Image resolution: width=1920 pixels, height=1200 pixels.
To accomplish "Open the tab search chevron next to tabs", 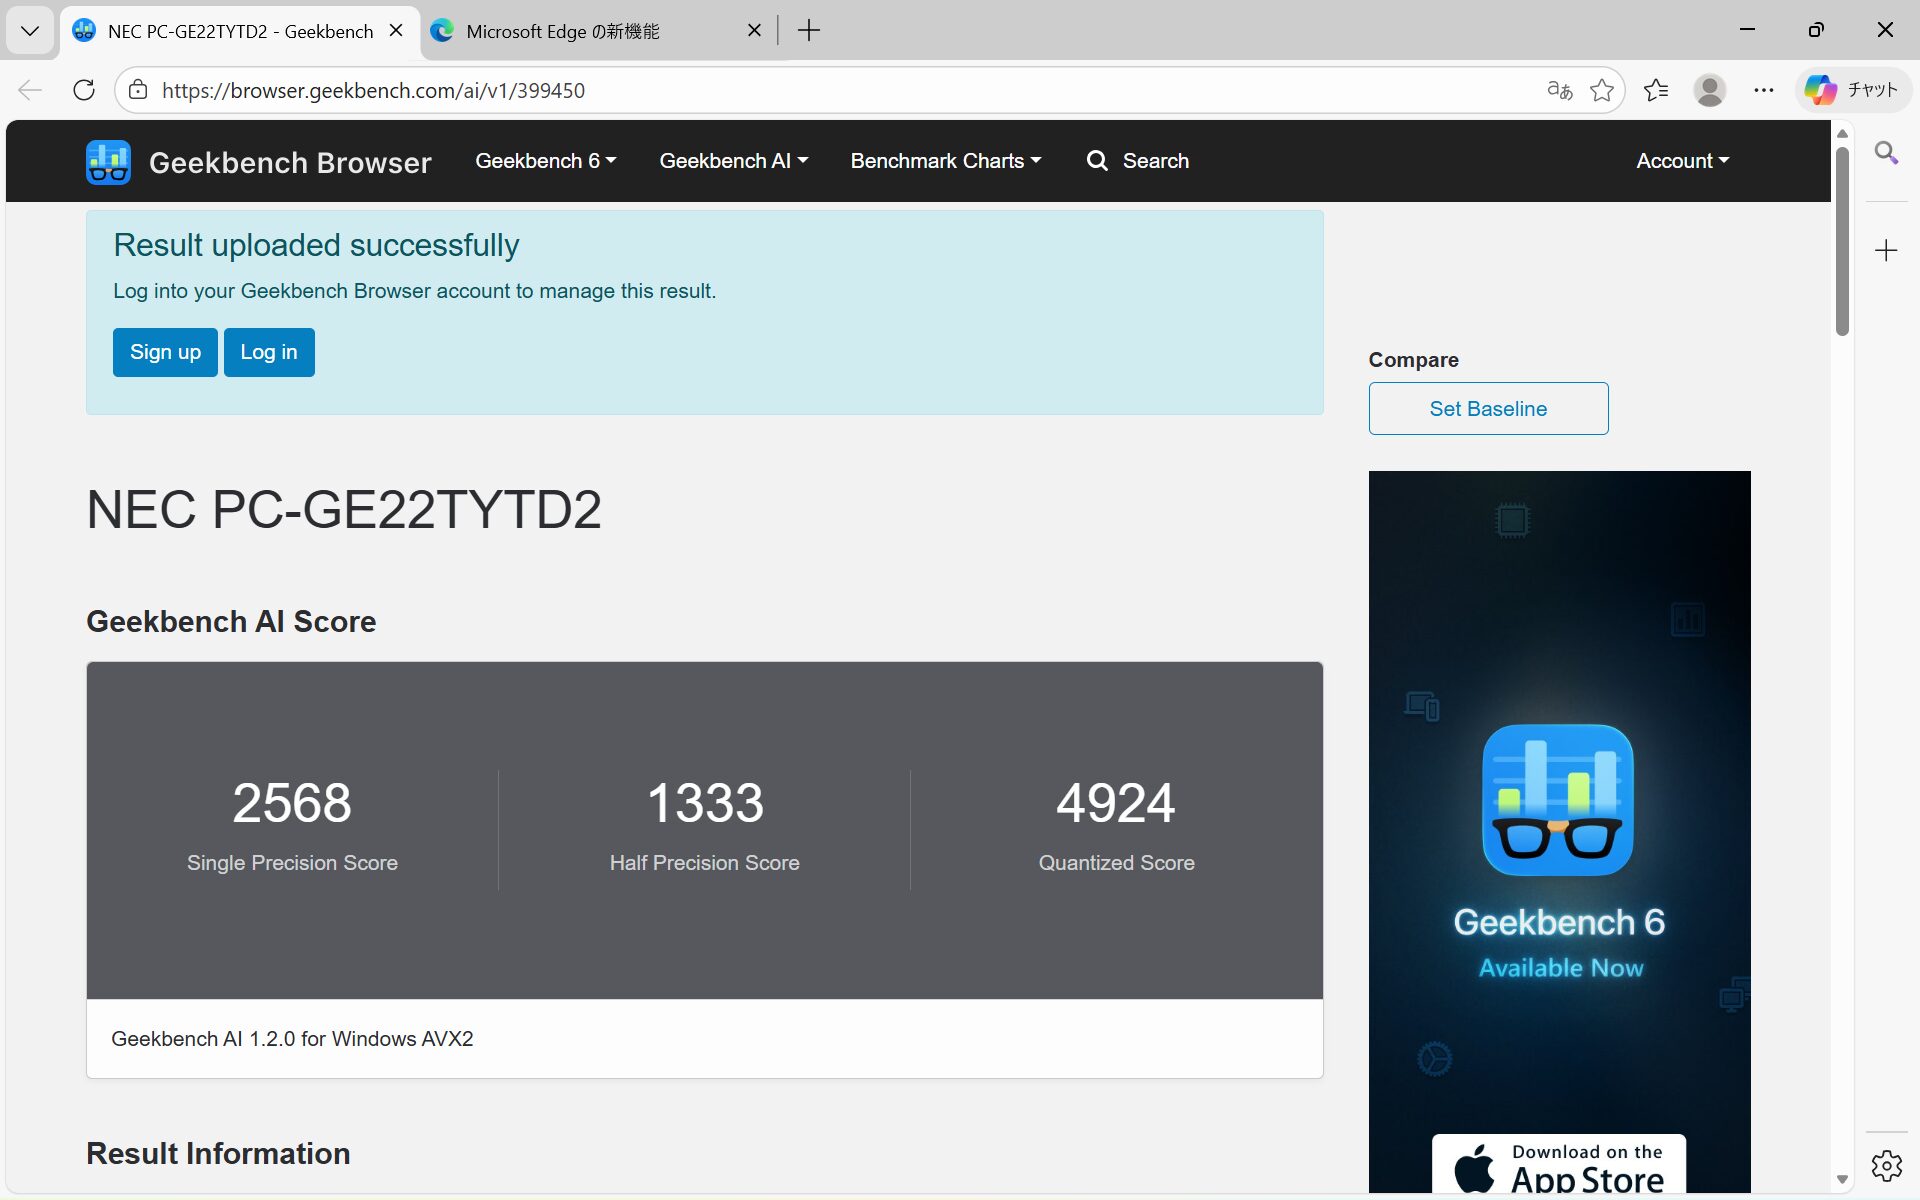I will pyautogui.click(x=30, y=31).
